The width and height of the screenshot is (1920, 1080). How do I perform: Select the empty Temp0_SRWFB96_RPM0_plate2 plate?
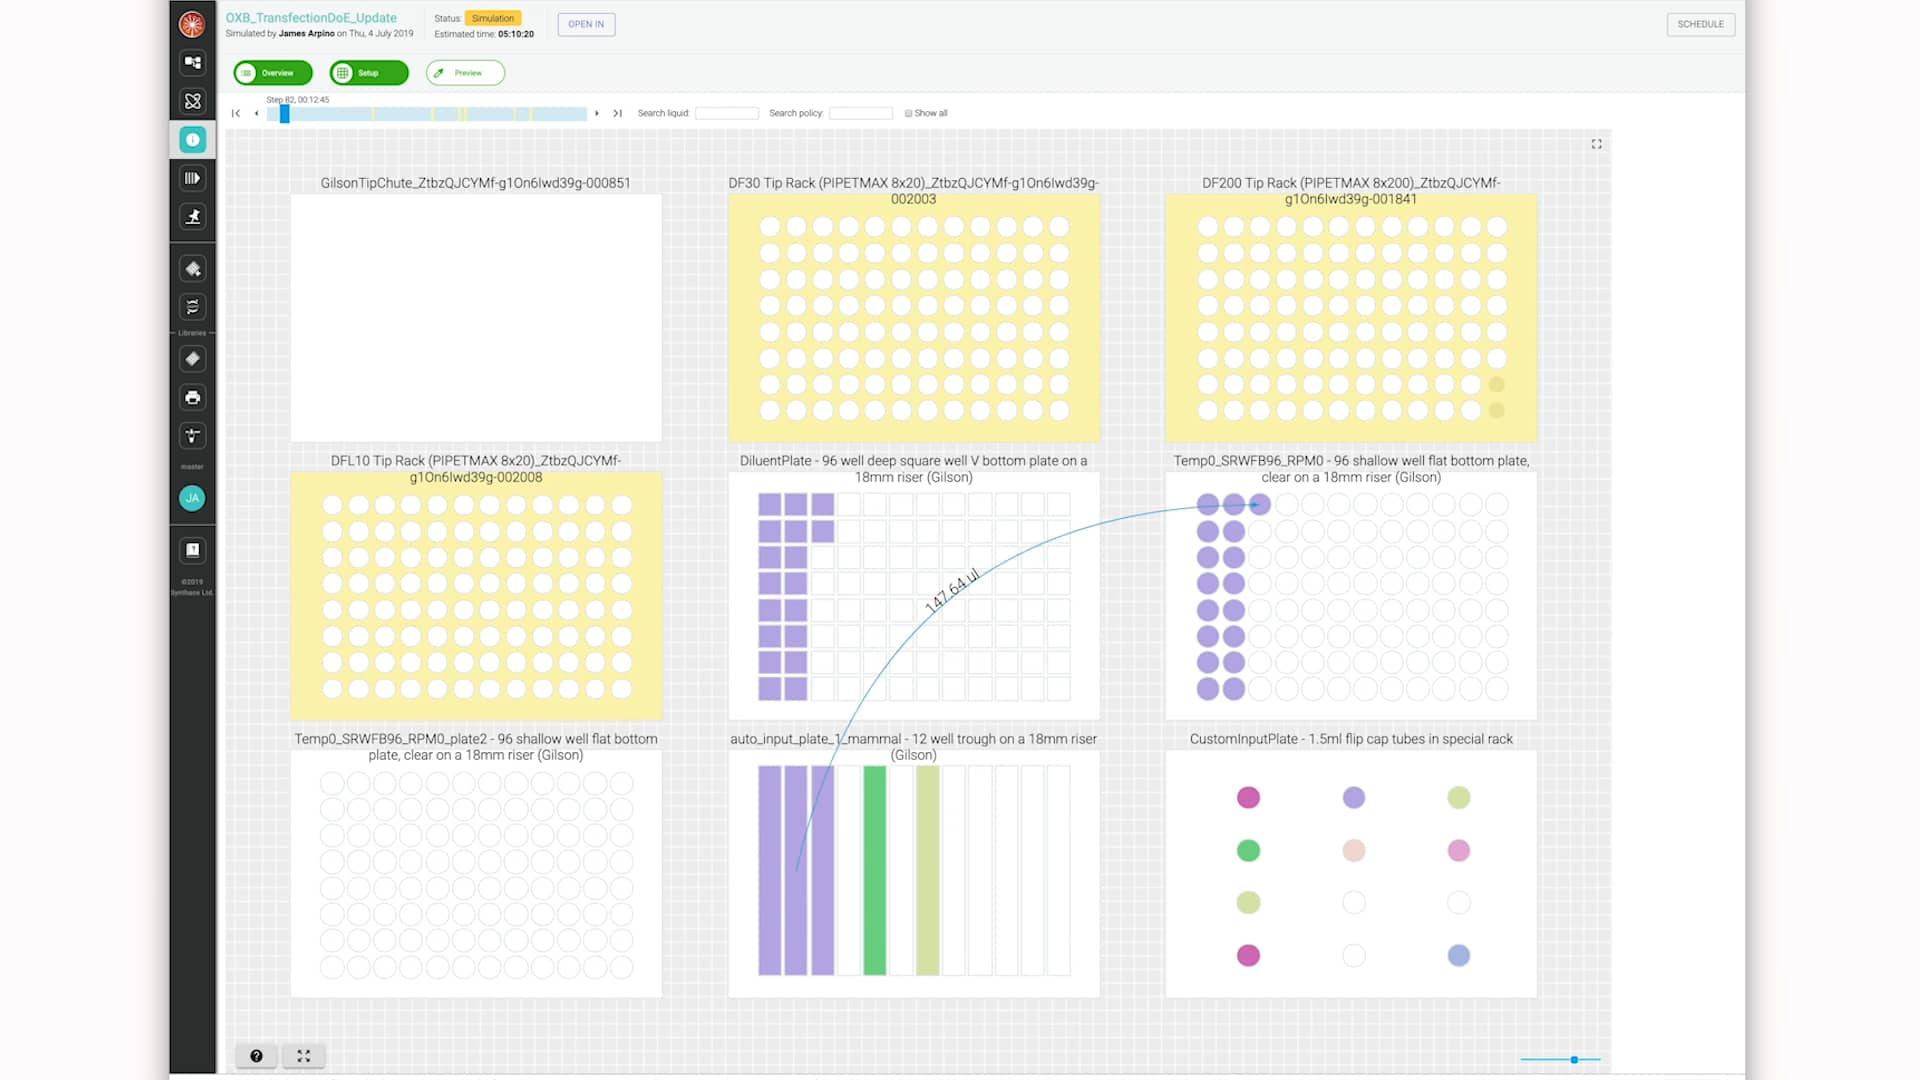pos(476,873)
